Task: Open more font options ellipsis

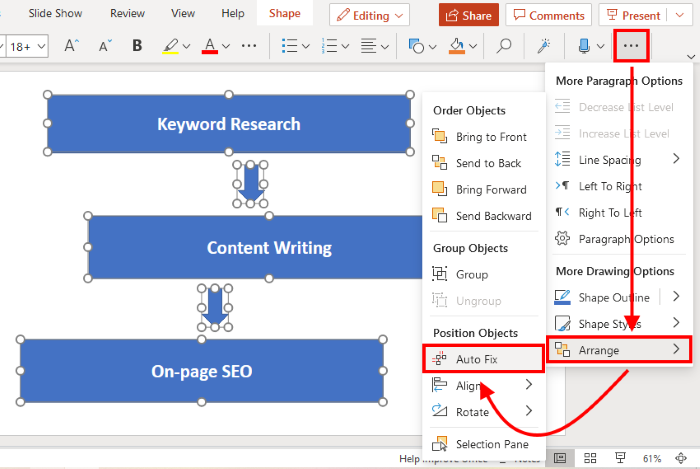Action: (x=249, y=46)
